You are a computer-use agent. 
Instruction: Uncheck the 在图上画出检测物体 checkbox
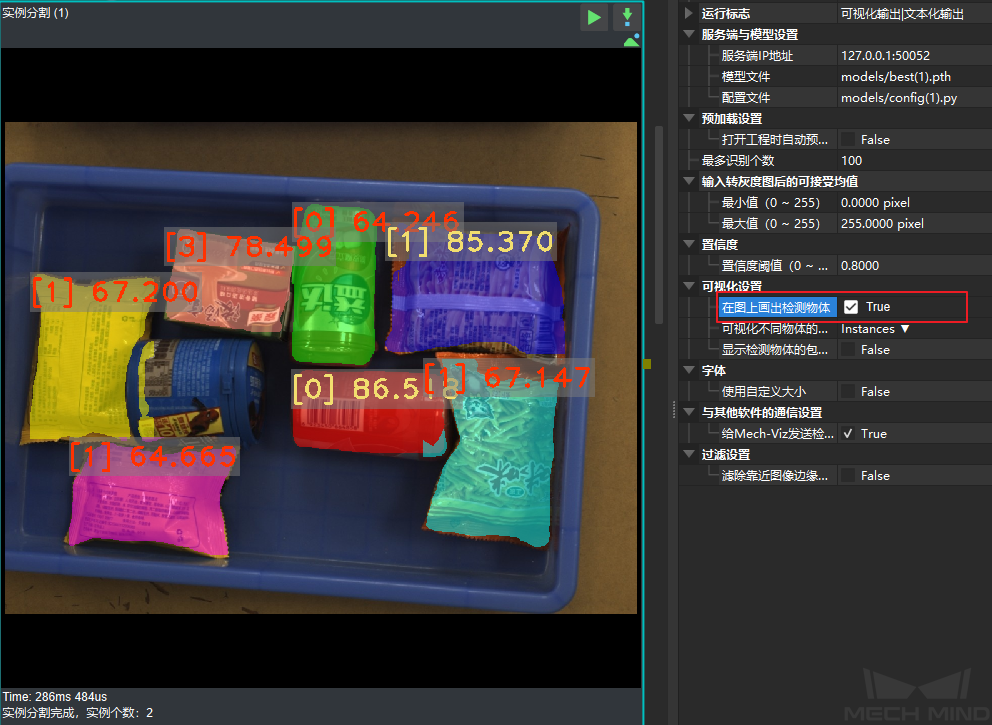click(851, 307)
